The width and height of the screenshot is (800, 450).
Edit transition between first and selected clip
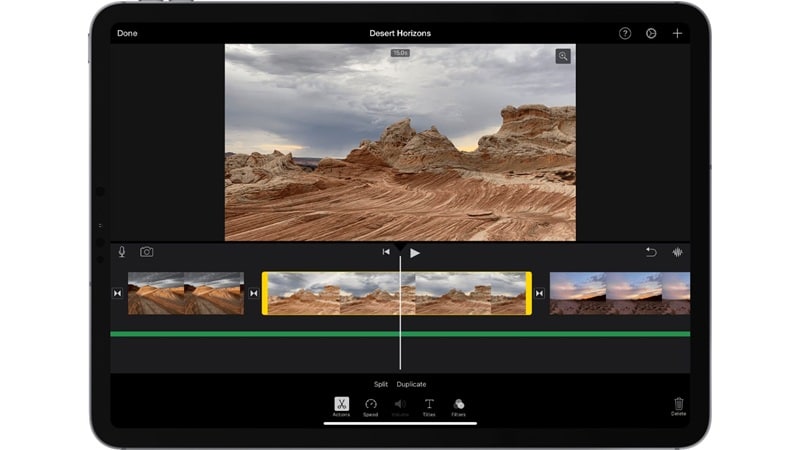[254, 293]
